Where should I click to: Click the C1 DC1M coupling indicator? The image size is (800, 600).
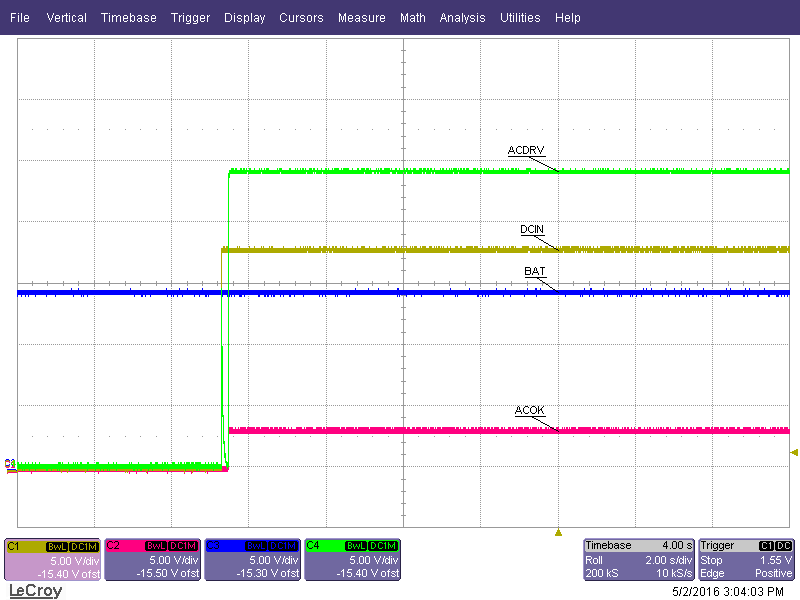[x=84, y=546]
